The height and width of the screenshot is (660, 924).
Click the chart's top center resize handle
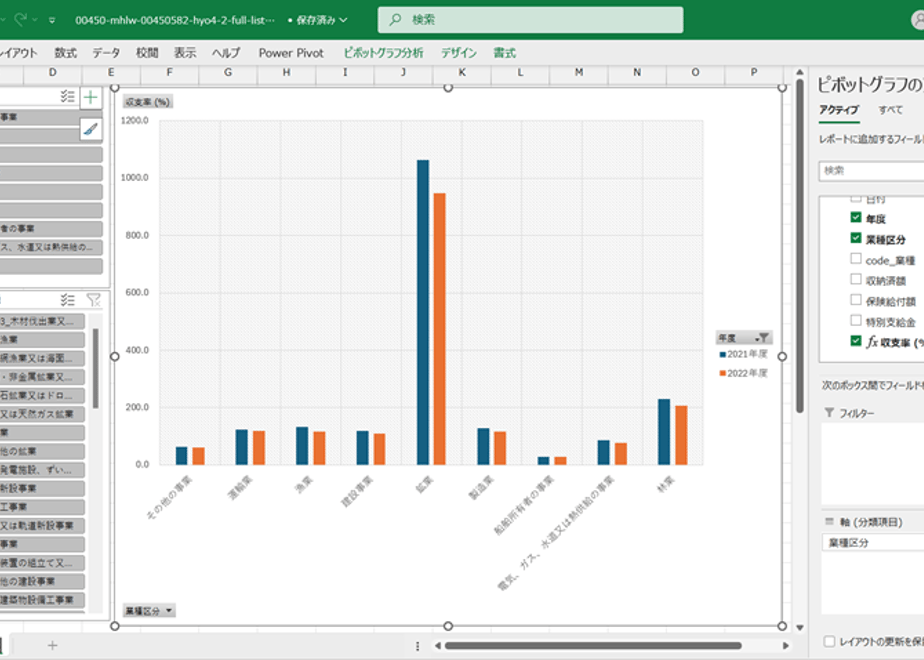(x=448, y=88)
